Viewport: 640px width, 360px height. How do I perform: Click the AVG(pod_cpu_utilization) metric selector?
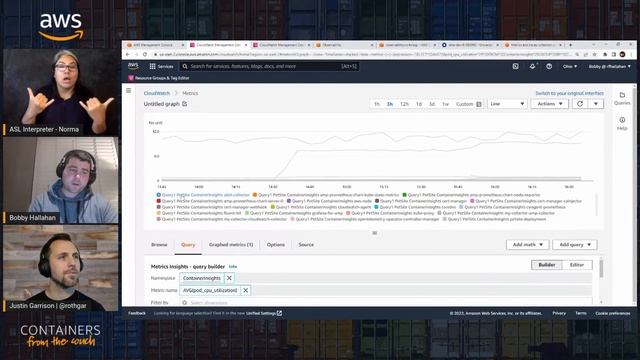[x=210, y=290]
